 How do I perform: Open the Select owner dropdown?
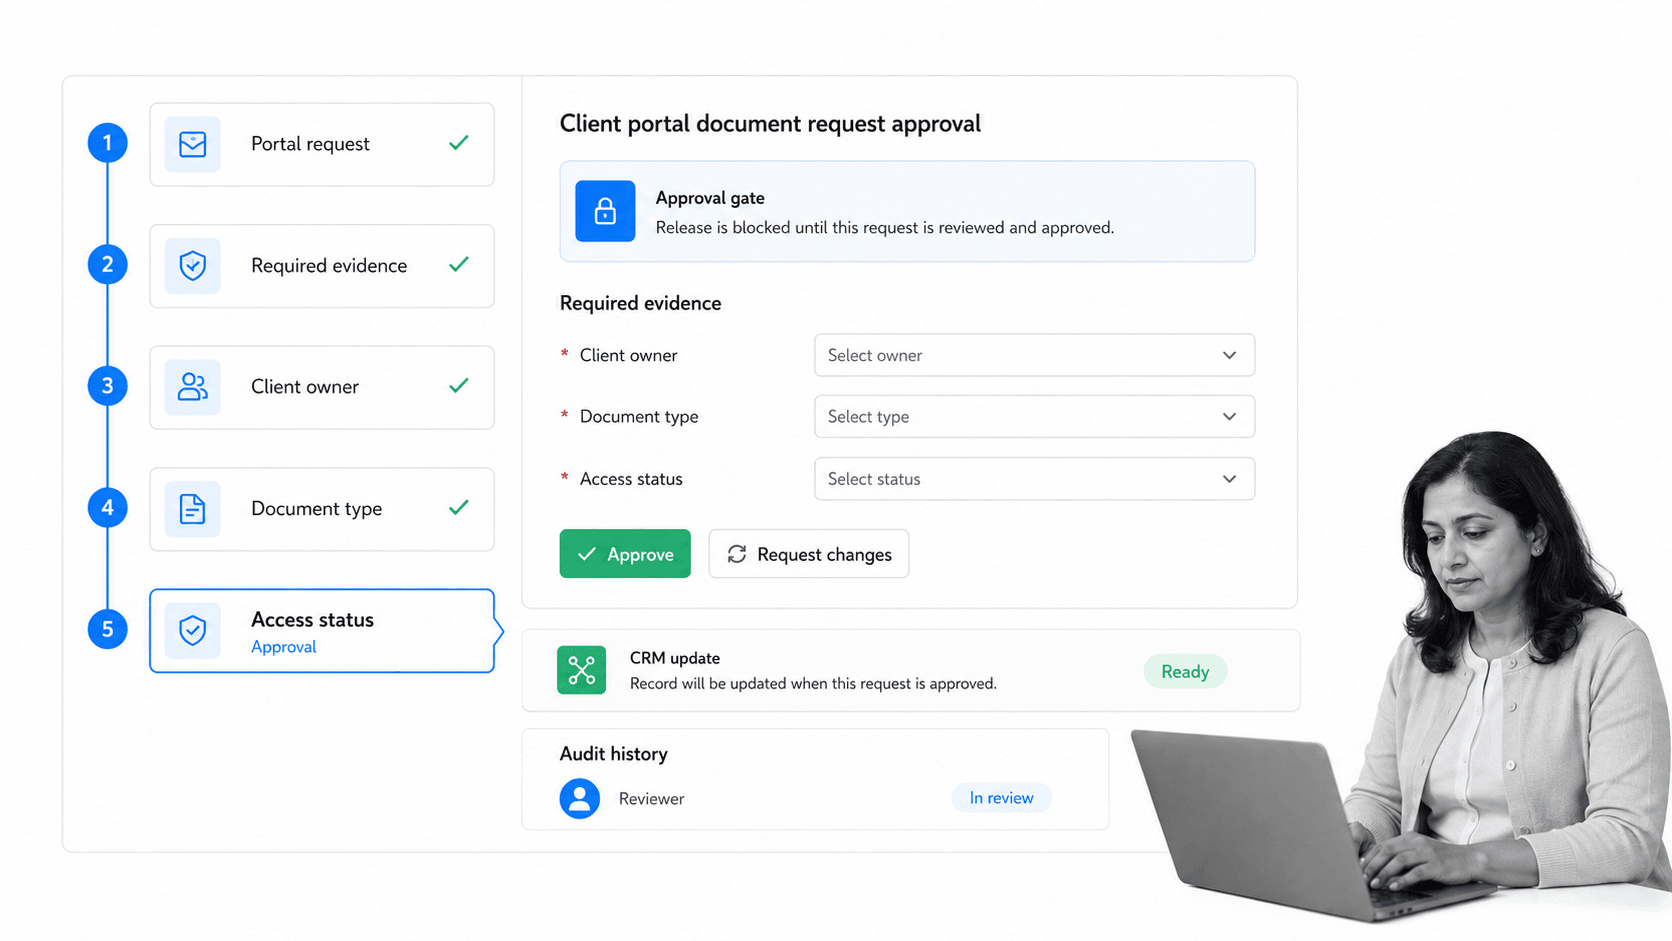(1034, 355)
